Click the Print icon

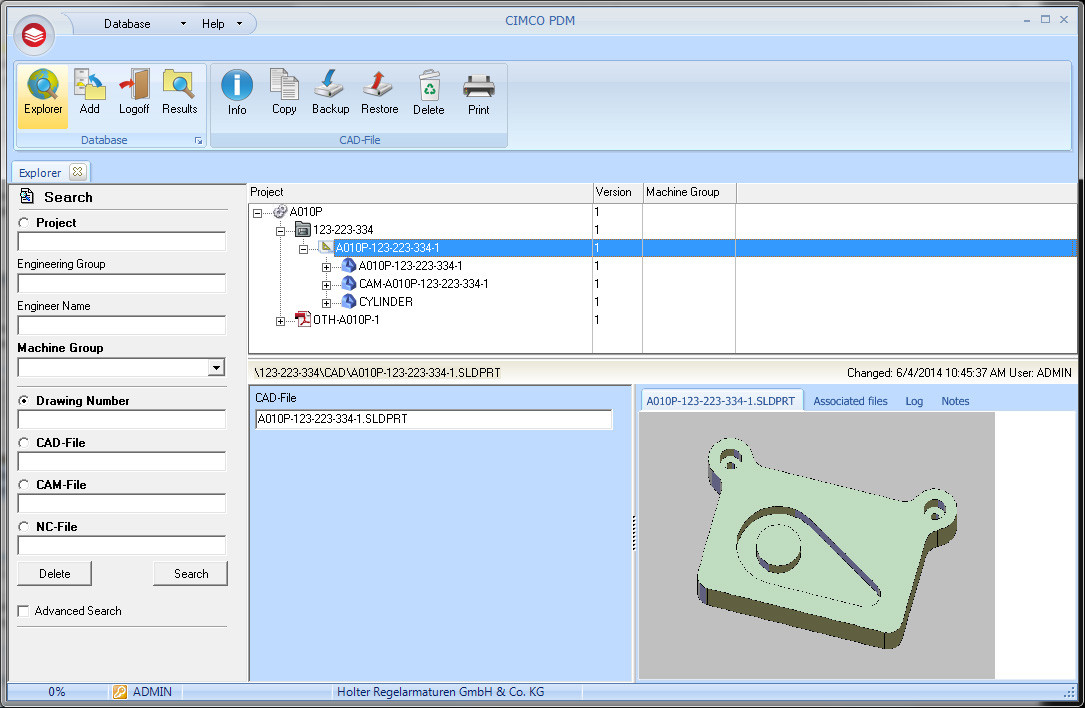[478, 87]
